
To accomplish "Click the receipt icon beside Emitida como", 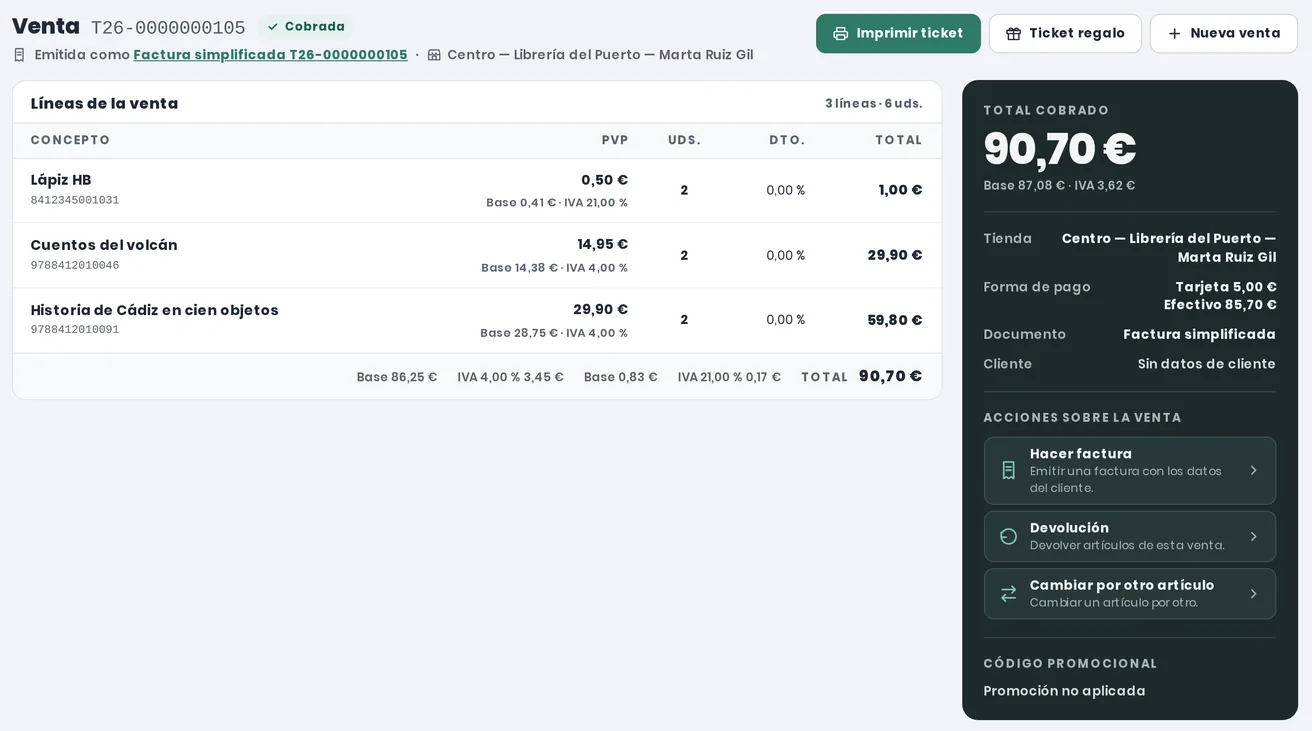I will pos(19,55).
